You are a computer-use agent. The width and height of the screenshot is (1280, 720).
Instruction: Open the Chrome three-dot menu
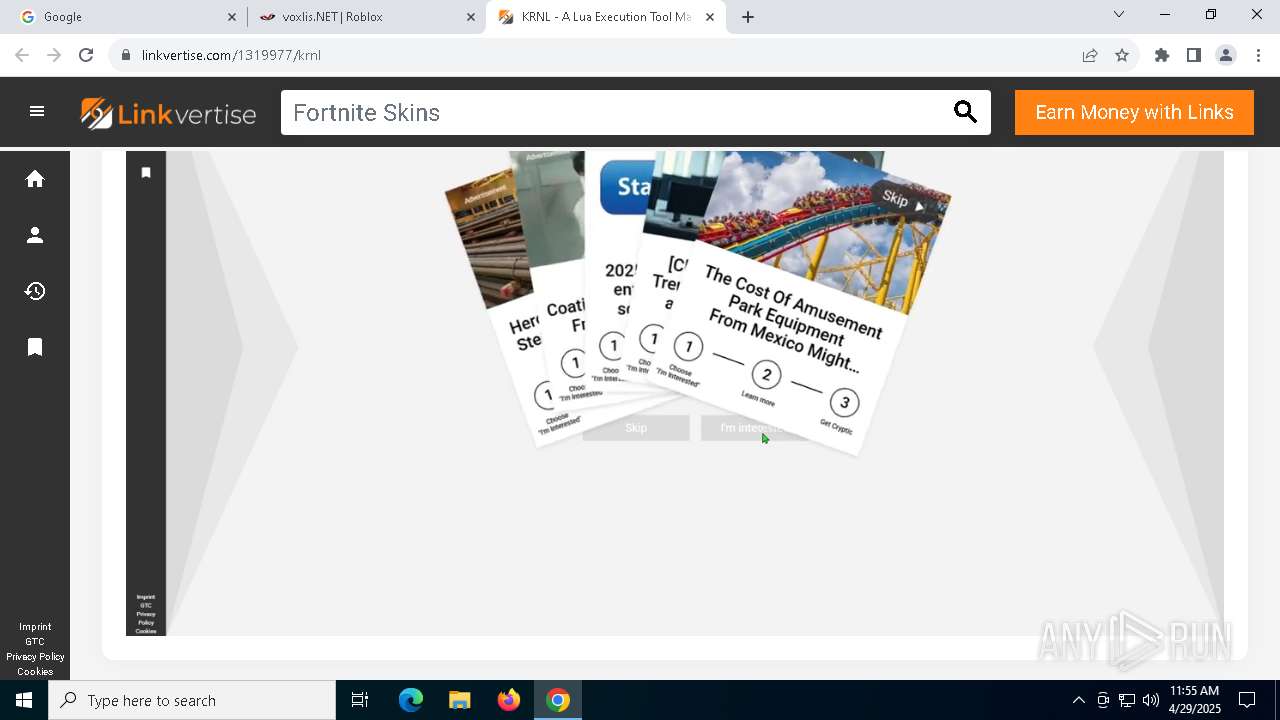point(1258,55)
